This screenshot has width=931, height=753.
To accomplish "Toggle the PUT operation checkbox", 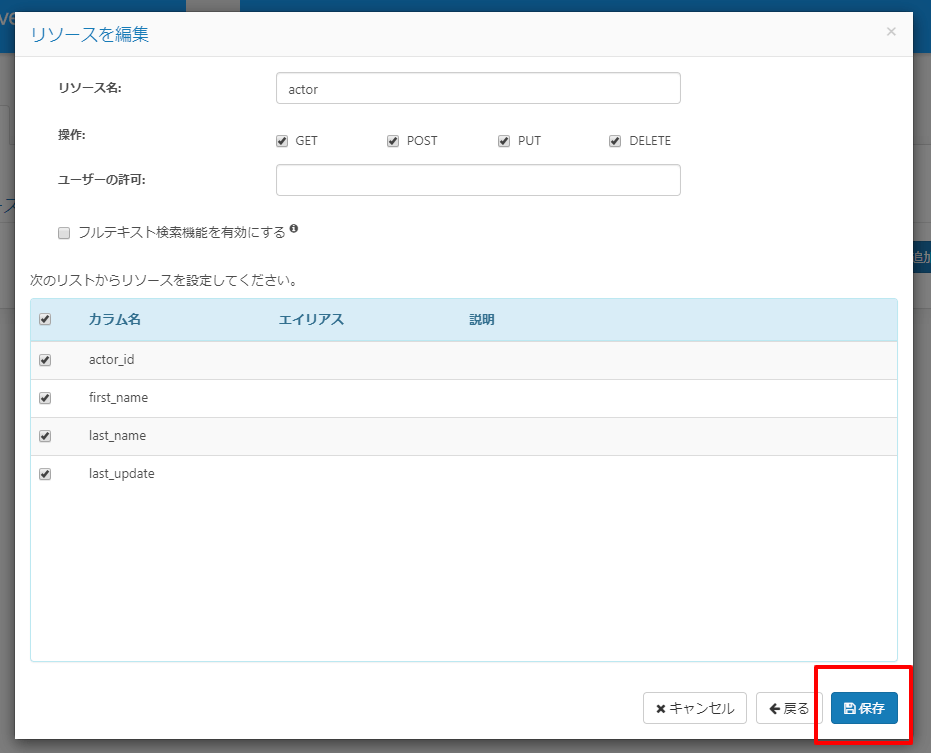I will click(504, 141).
